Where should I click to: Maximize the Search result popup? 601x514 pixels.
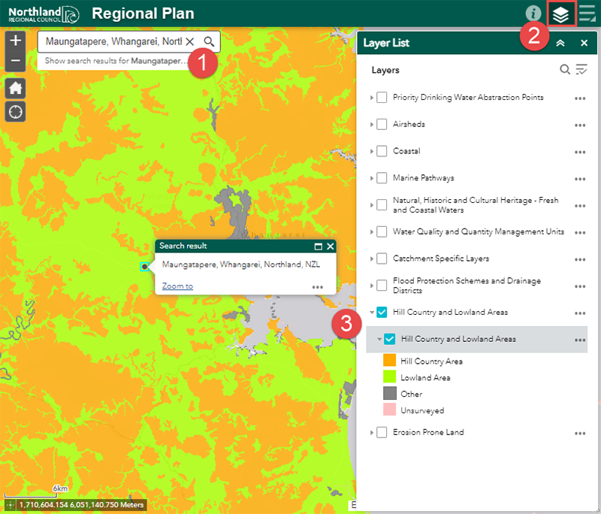click(x=318, y=246)
